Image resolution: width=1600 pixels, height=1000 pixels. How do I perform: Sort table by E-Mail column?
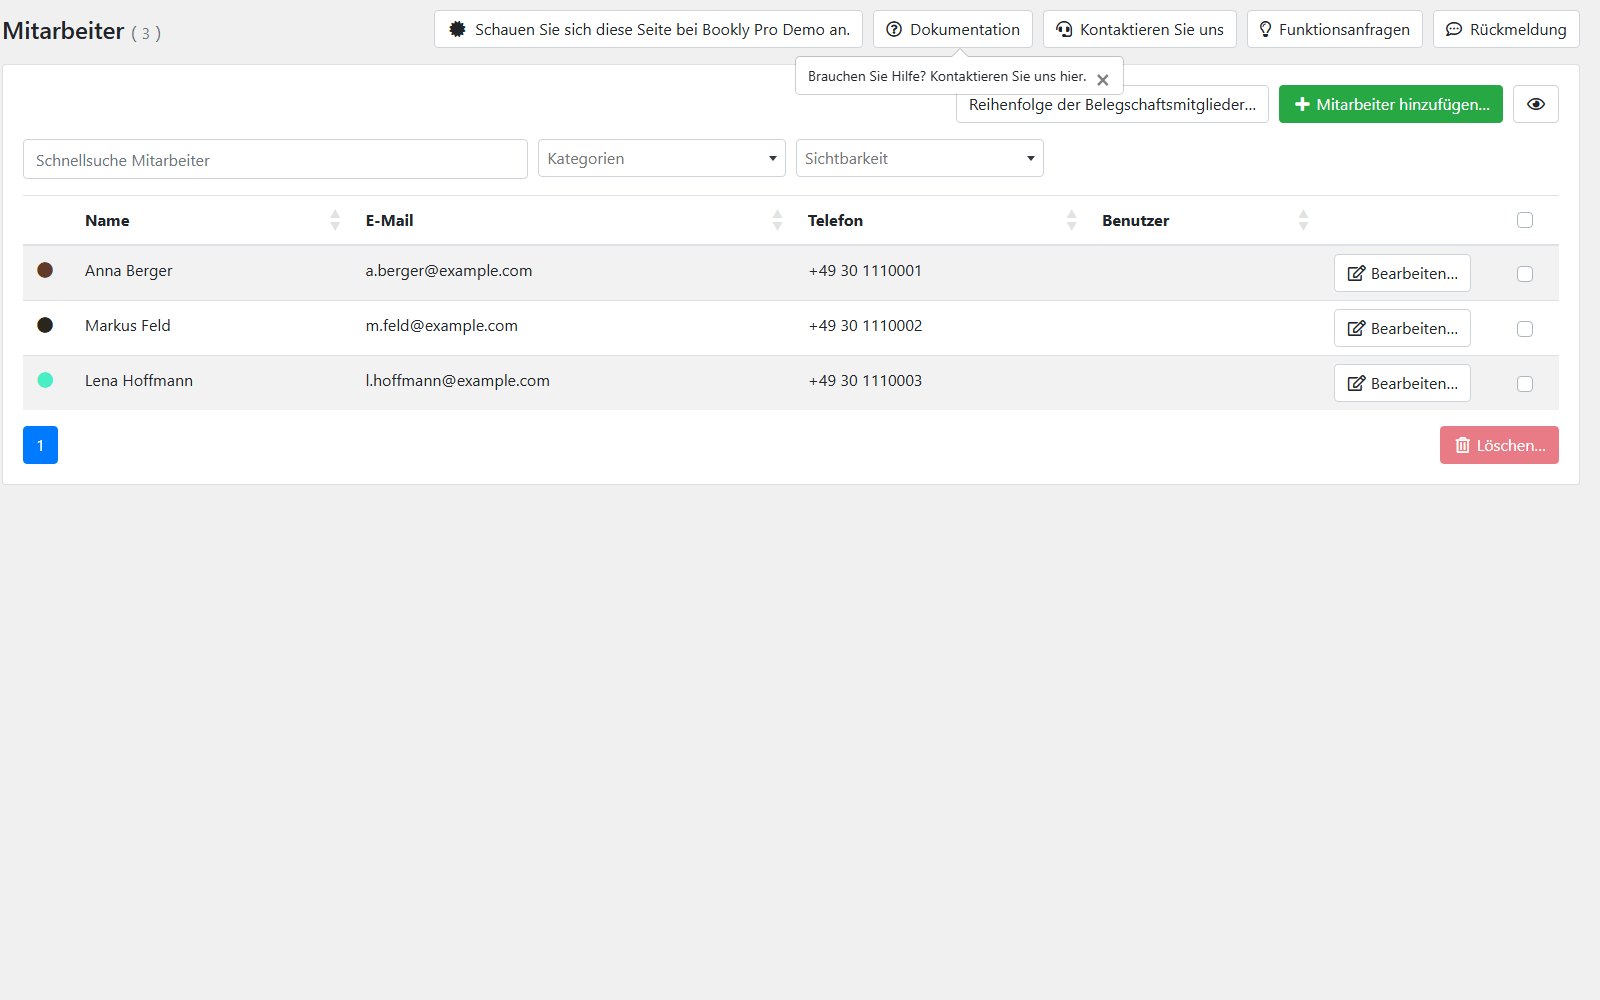574,220
